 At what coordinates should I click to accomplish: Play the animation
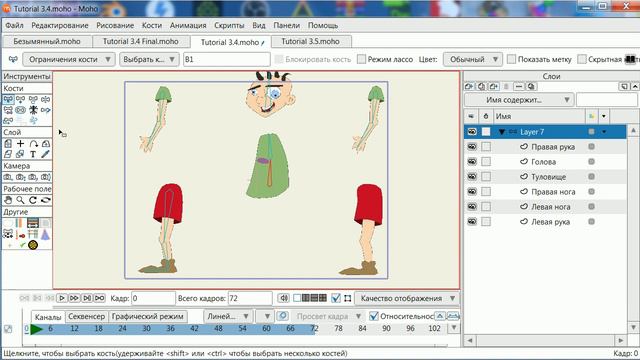pyautogui.click(x=62, y=298)
